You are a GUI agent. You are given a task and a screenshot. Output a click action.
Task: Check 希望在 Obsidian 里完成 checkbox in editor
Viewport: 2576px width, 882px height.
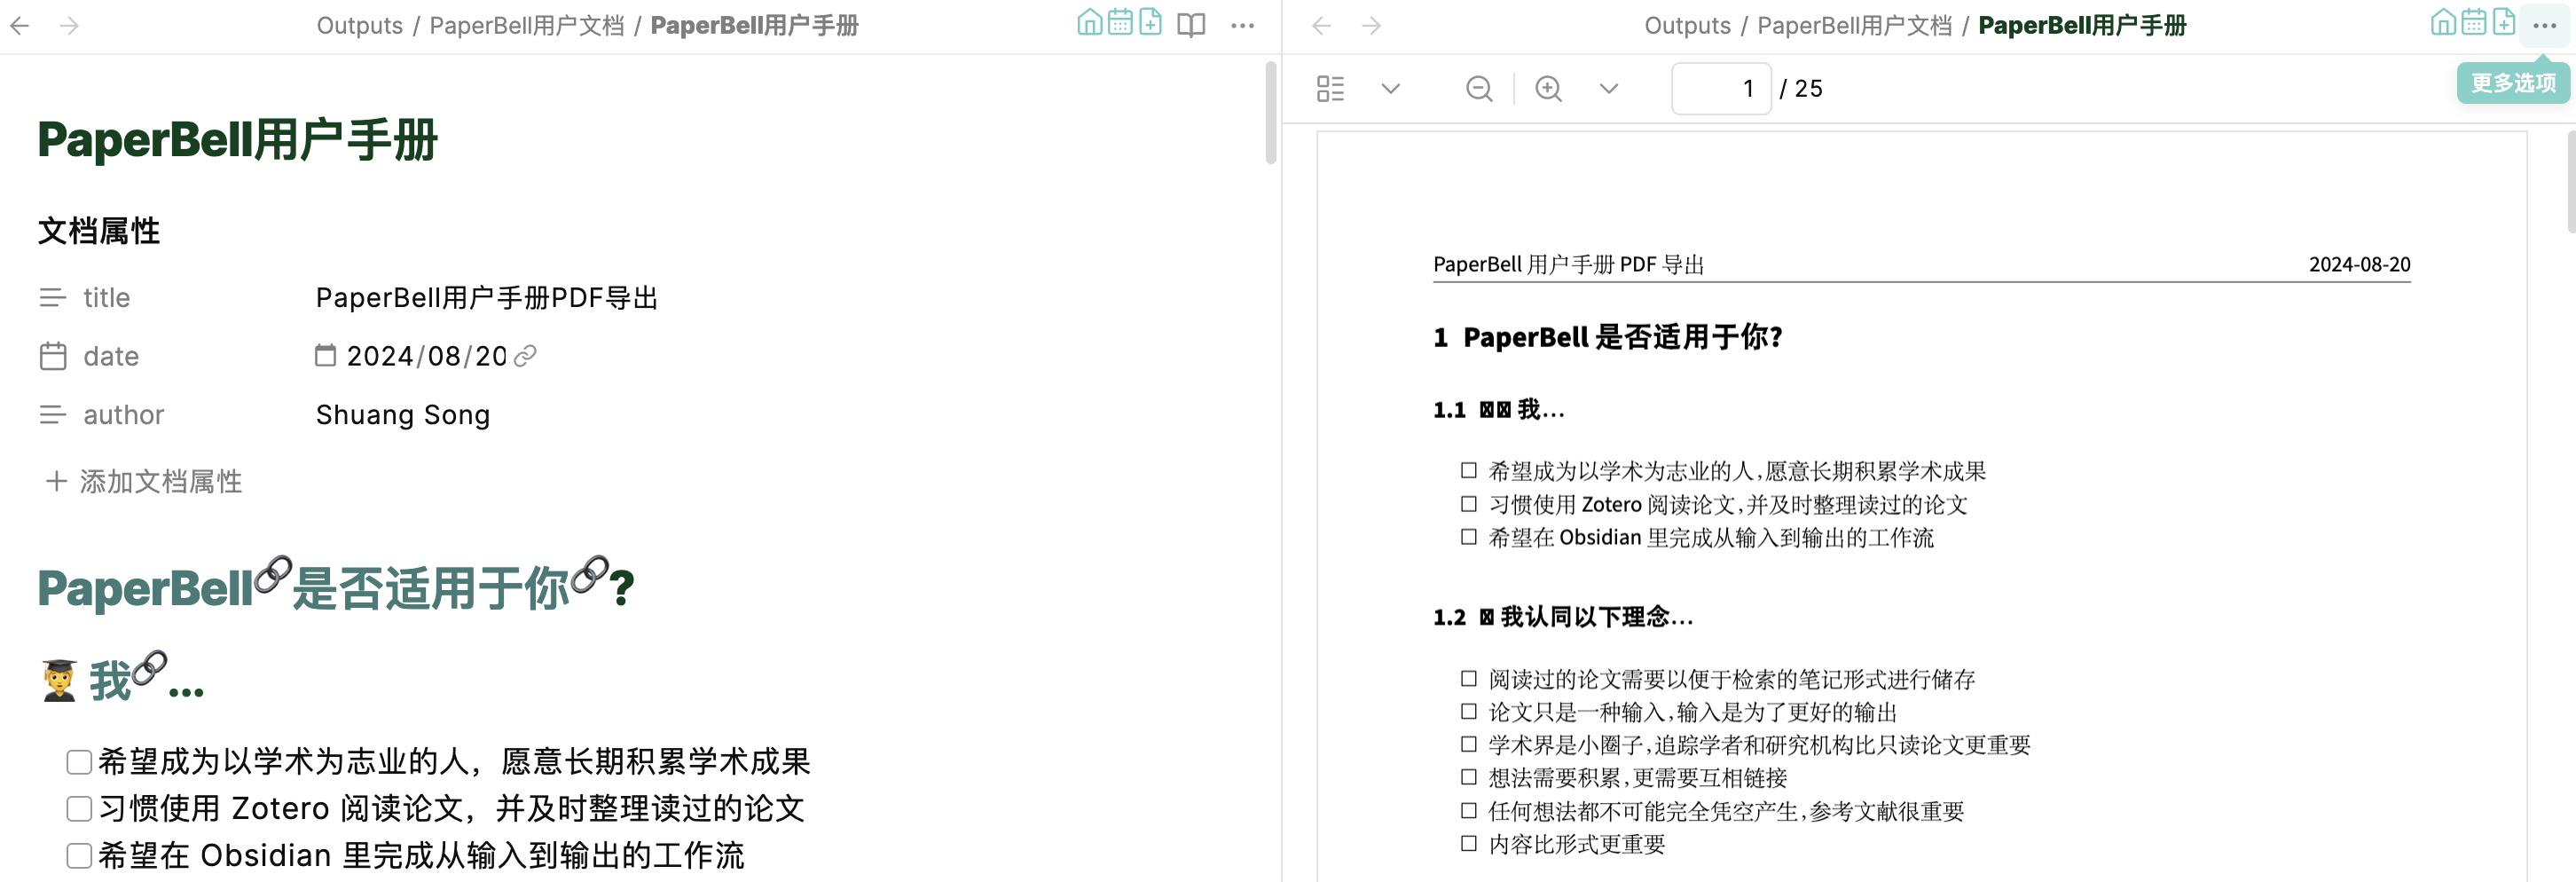coord(79,855)
